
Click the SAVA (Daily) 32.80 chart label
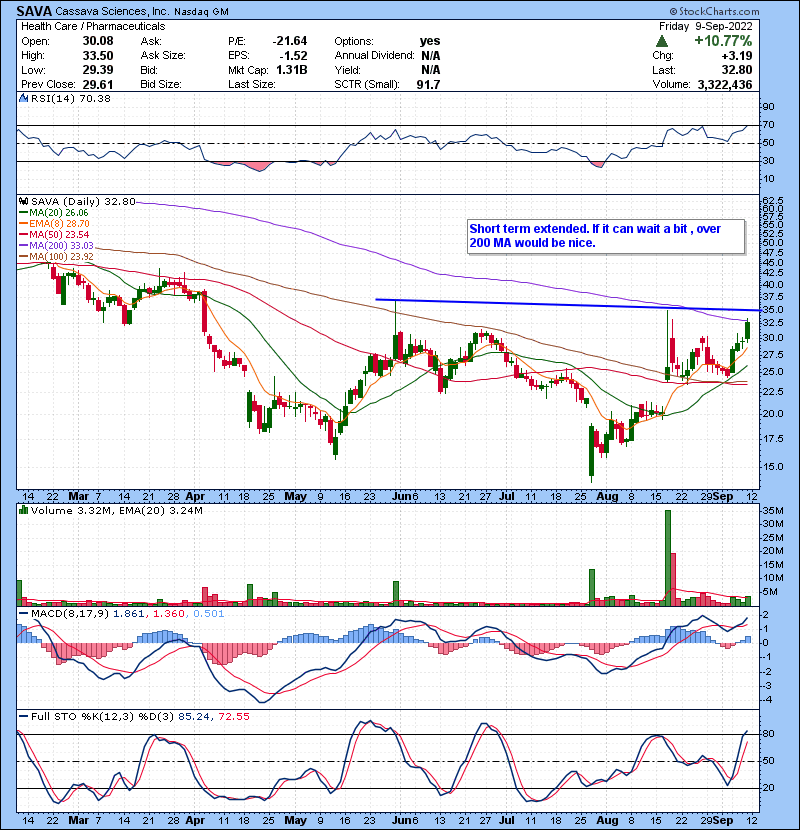click(84, 201)
